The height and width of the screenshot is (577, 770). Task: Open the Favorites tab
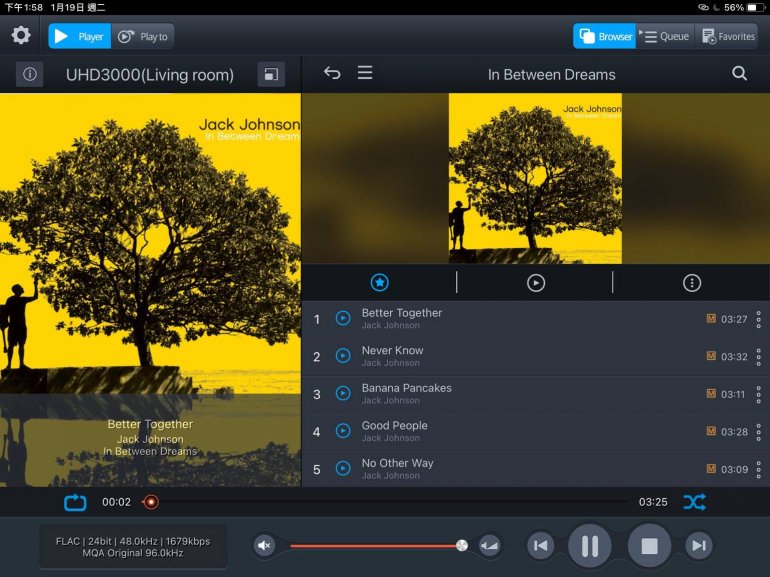pyautogui.click(x=727, y=36)
